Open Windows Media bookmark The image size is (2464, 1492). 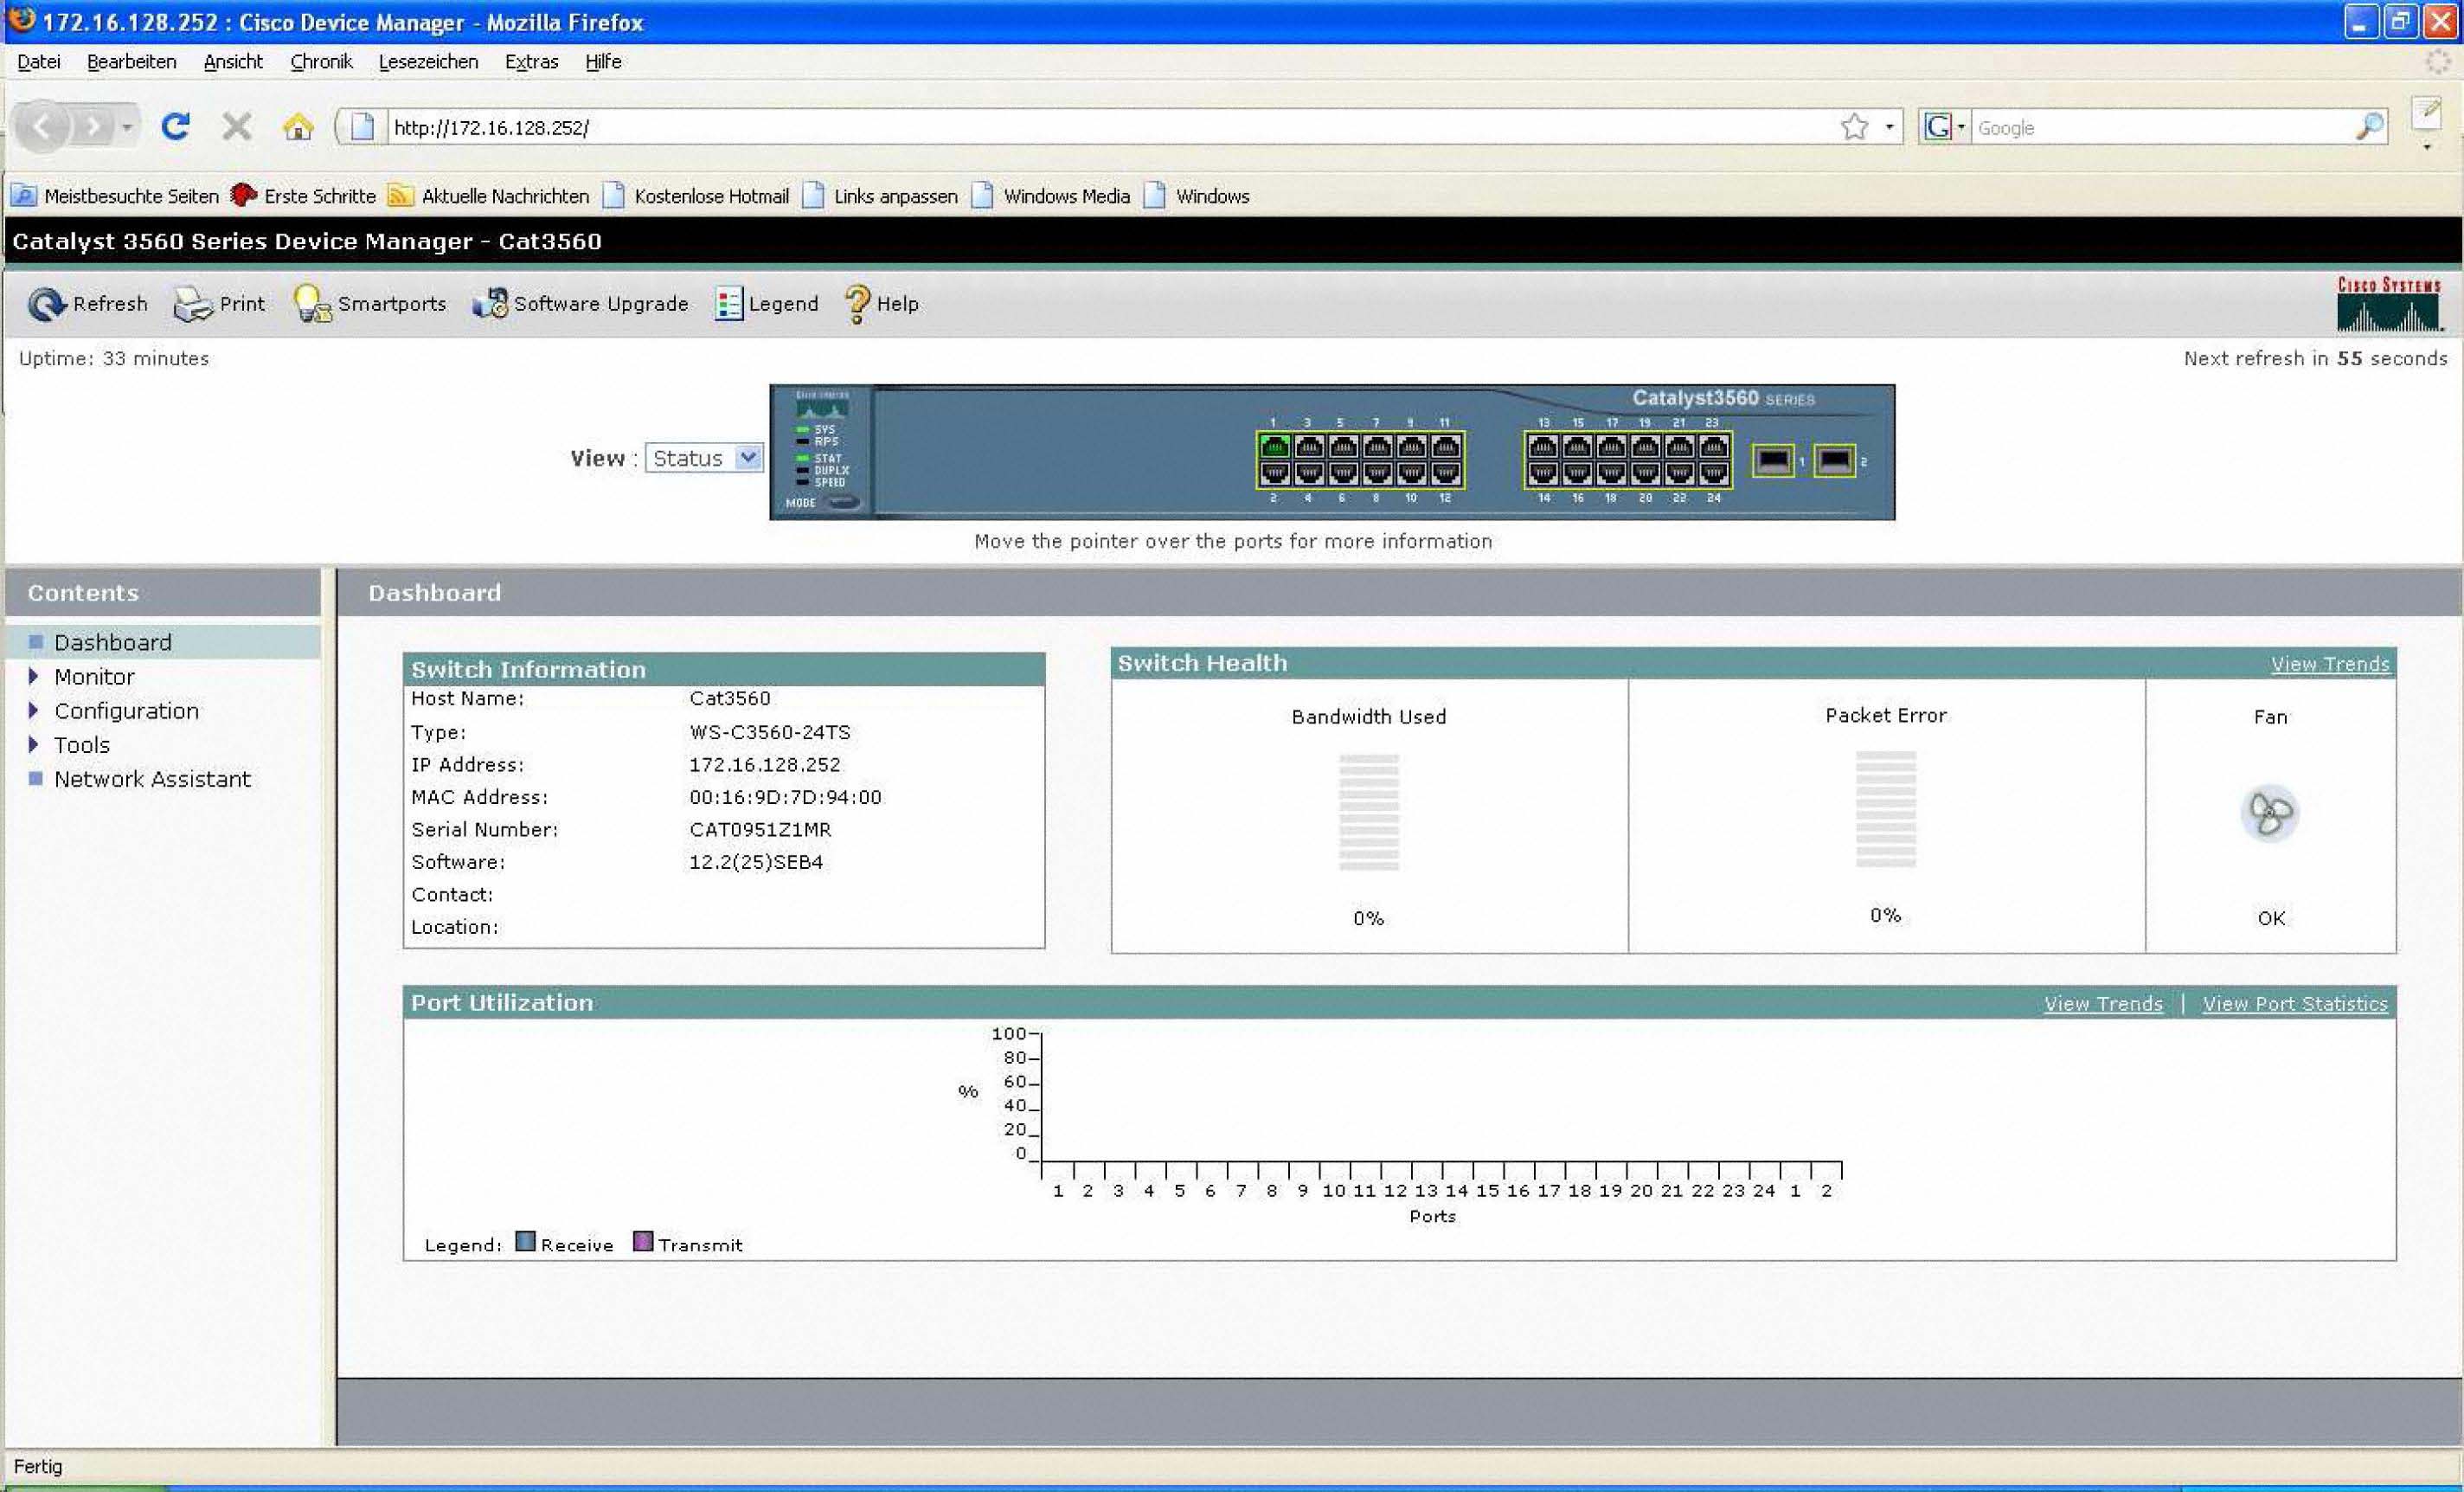click(1051, 196)
